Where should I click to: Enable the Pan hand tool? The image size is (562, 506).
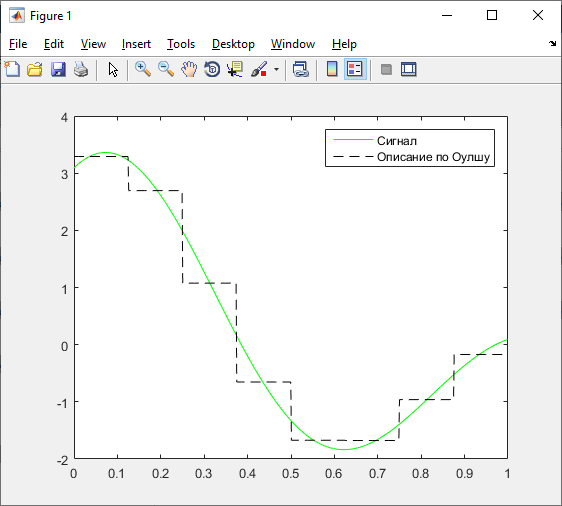[189, 69]
